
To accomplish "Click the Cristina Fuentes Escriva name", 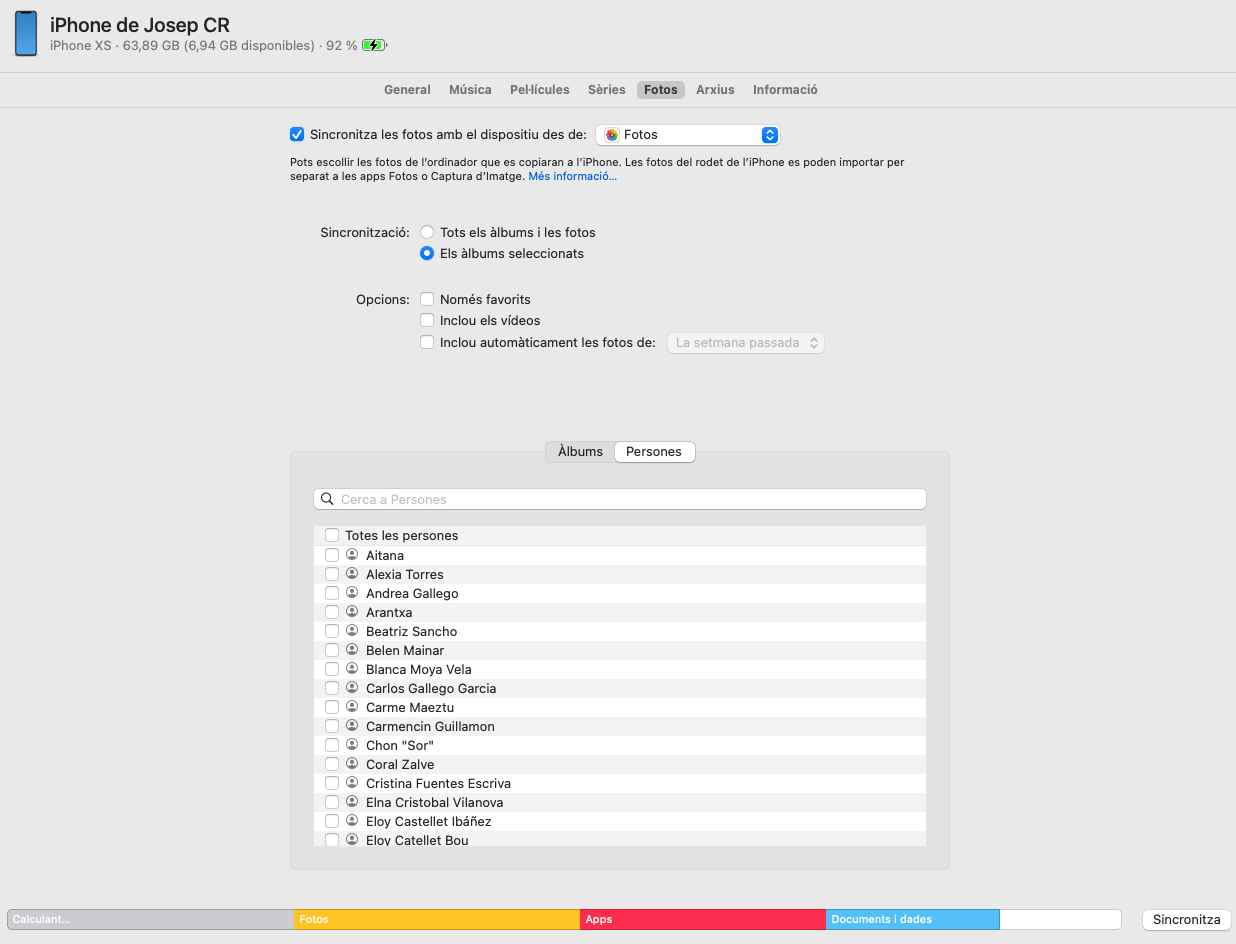I will click(x=438, y=783).
